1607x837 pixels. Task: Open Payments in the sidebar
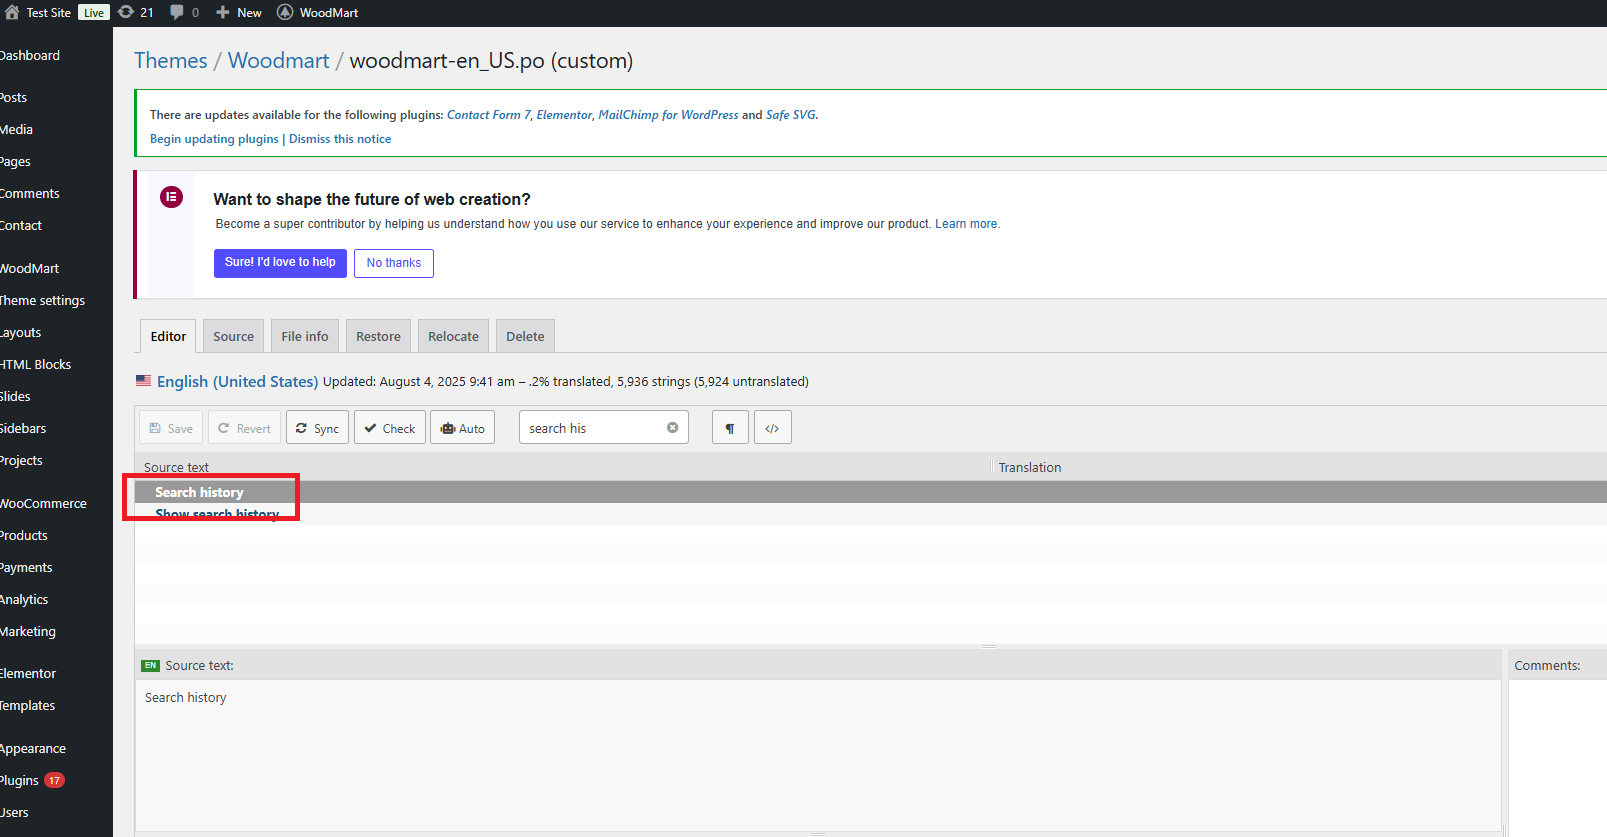pyautogui.click(x=27, y=567)
